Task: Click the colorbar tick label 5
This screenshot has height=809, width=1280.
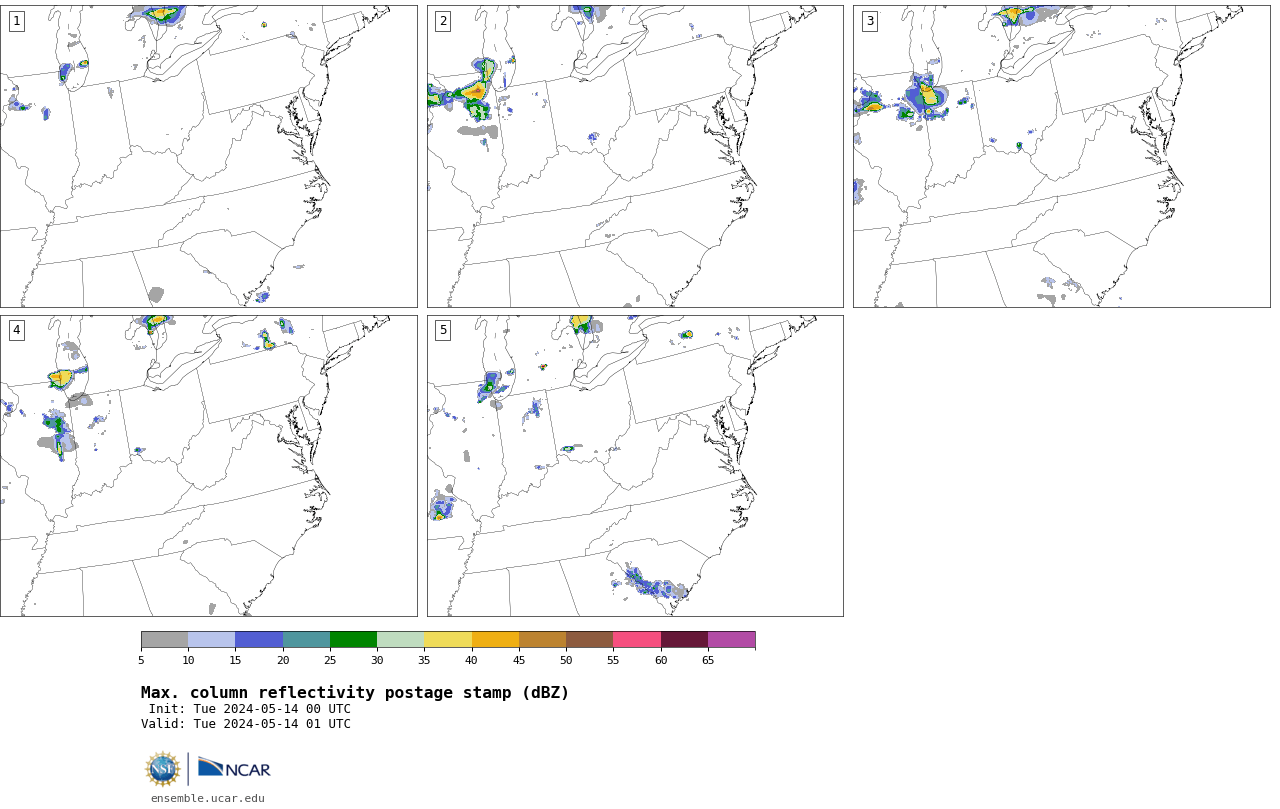Action: [141, 660]
